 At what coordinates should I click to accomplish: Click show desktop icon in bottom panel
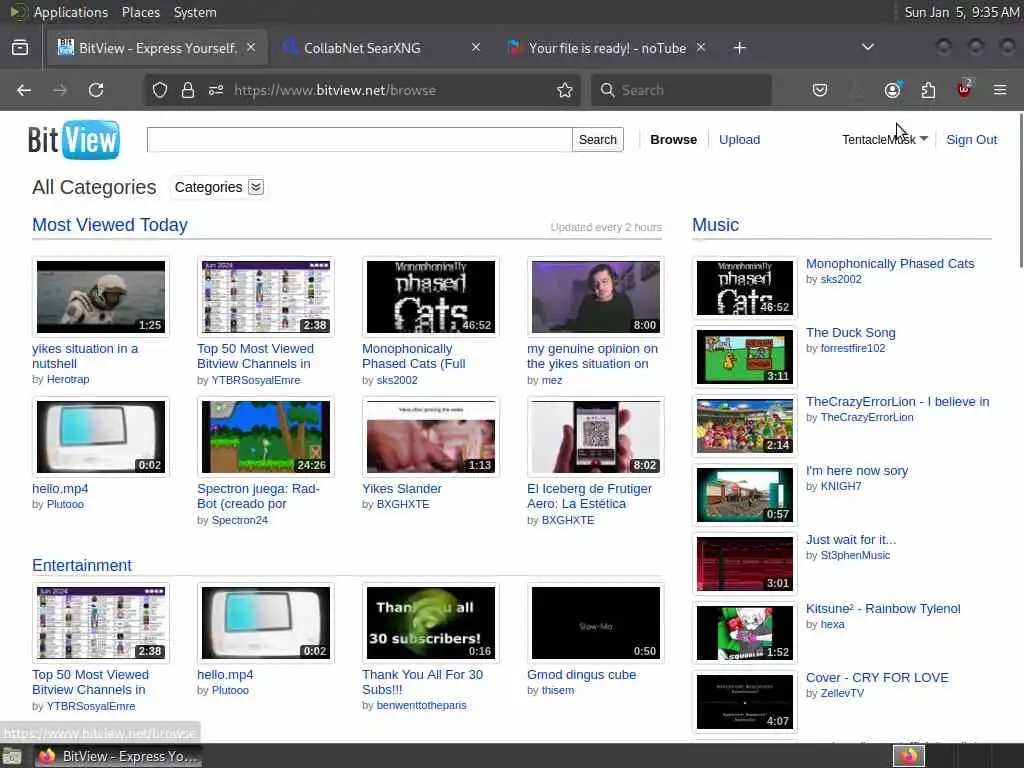(x=12, y=756)
